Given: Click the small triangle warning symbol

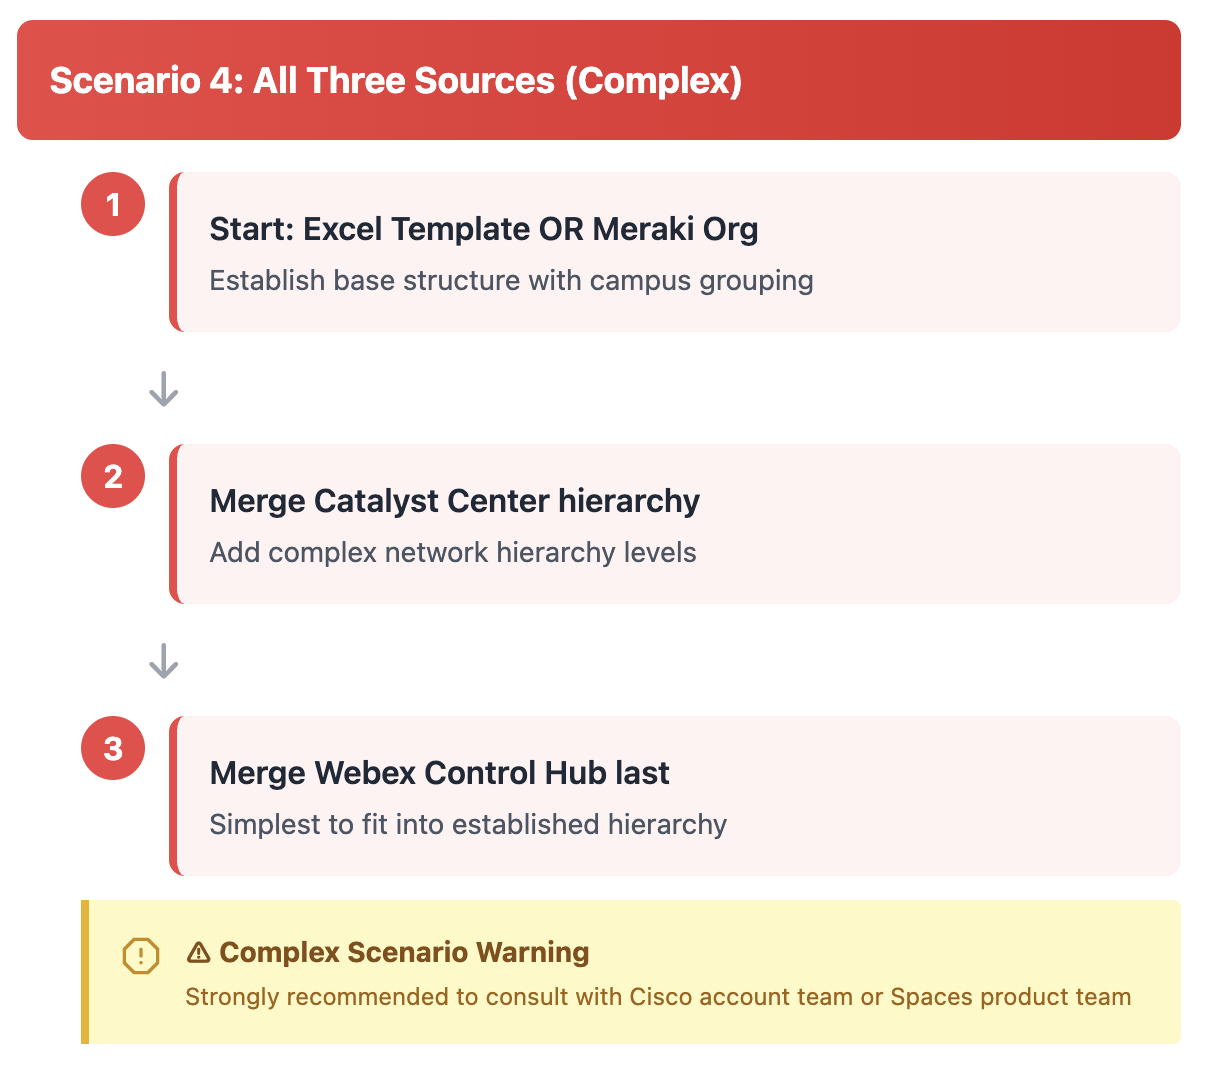Looking at the screenshot, I should click(x=198, y=953).
